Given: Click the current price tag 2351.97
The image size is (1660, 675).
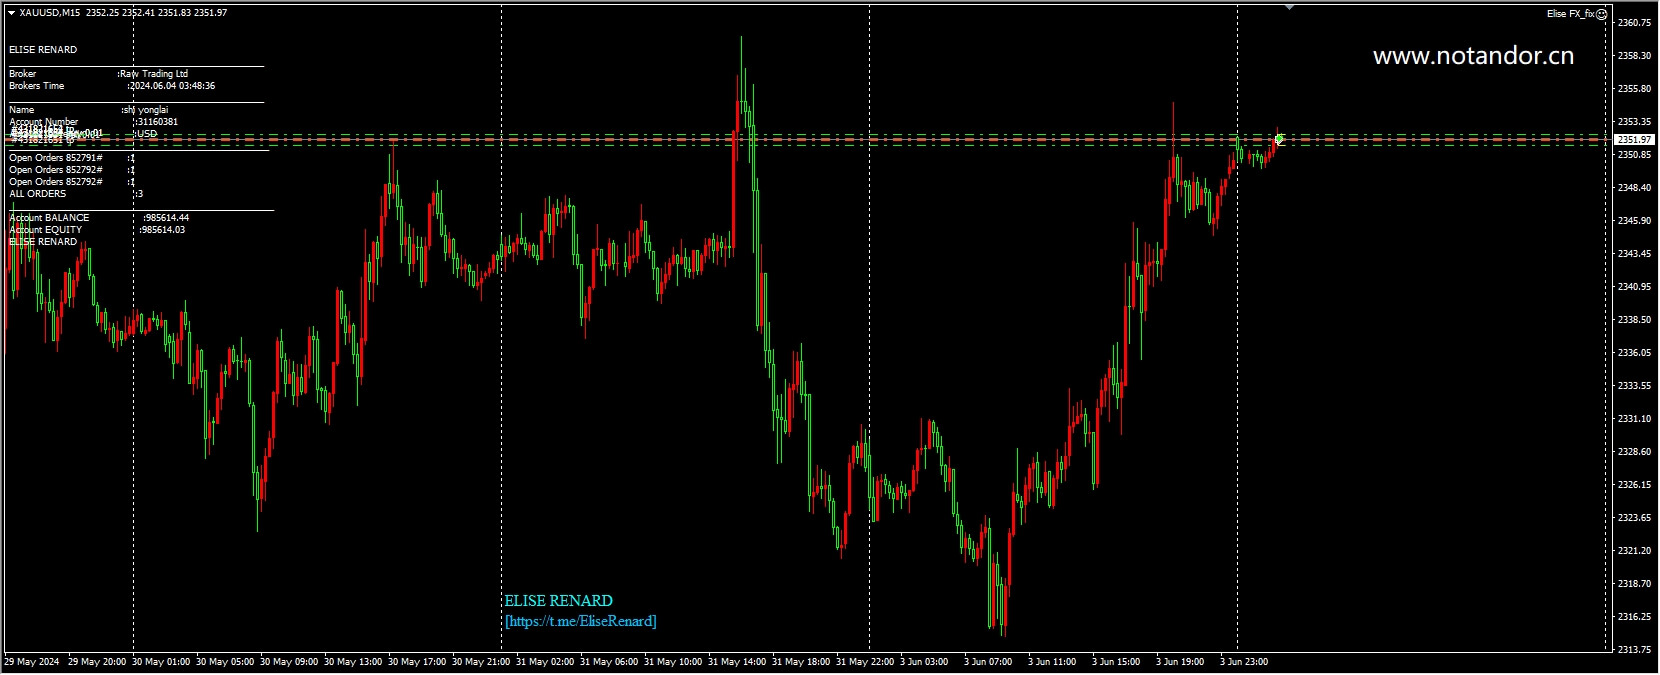Looking at the screenshot, I should [x=1634, y=139].
